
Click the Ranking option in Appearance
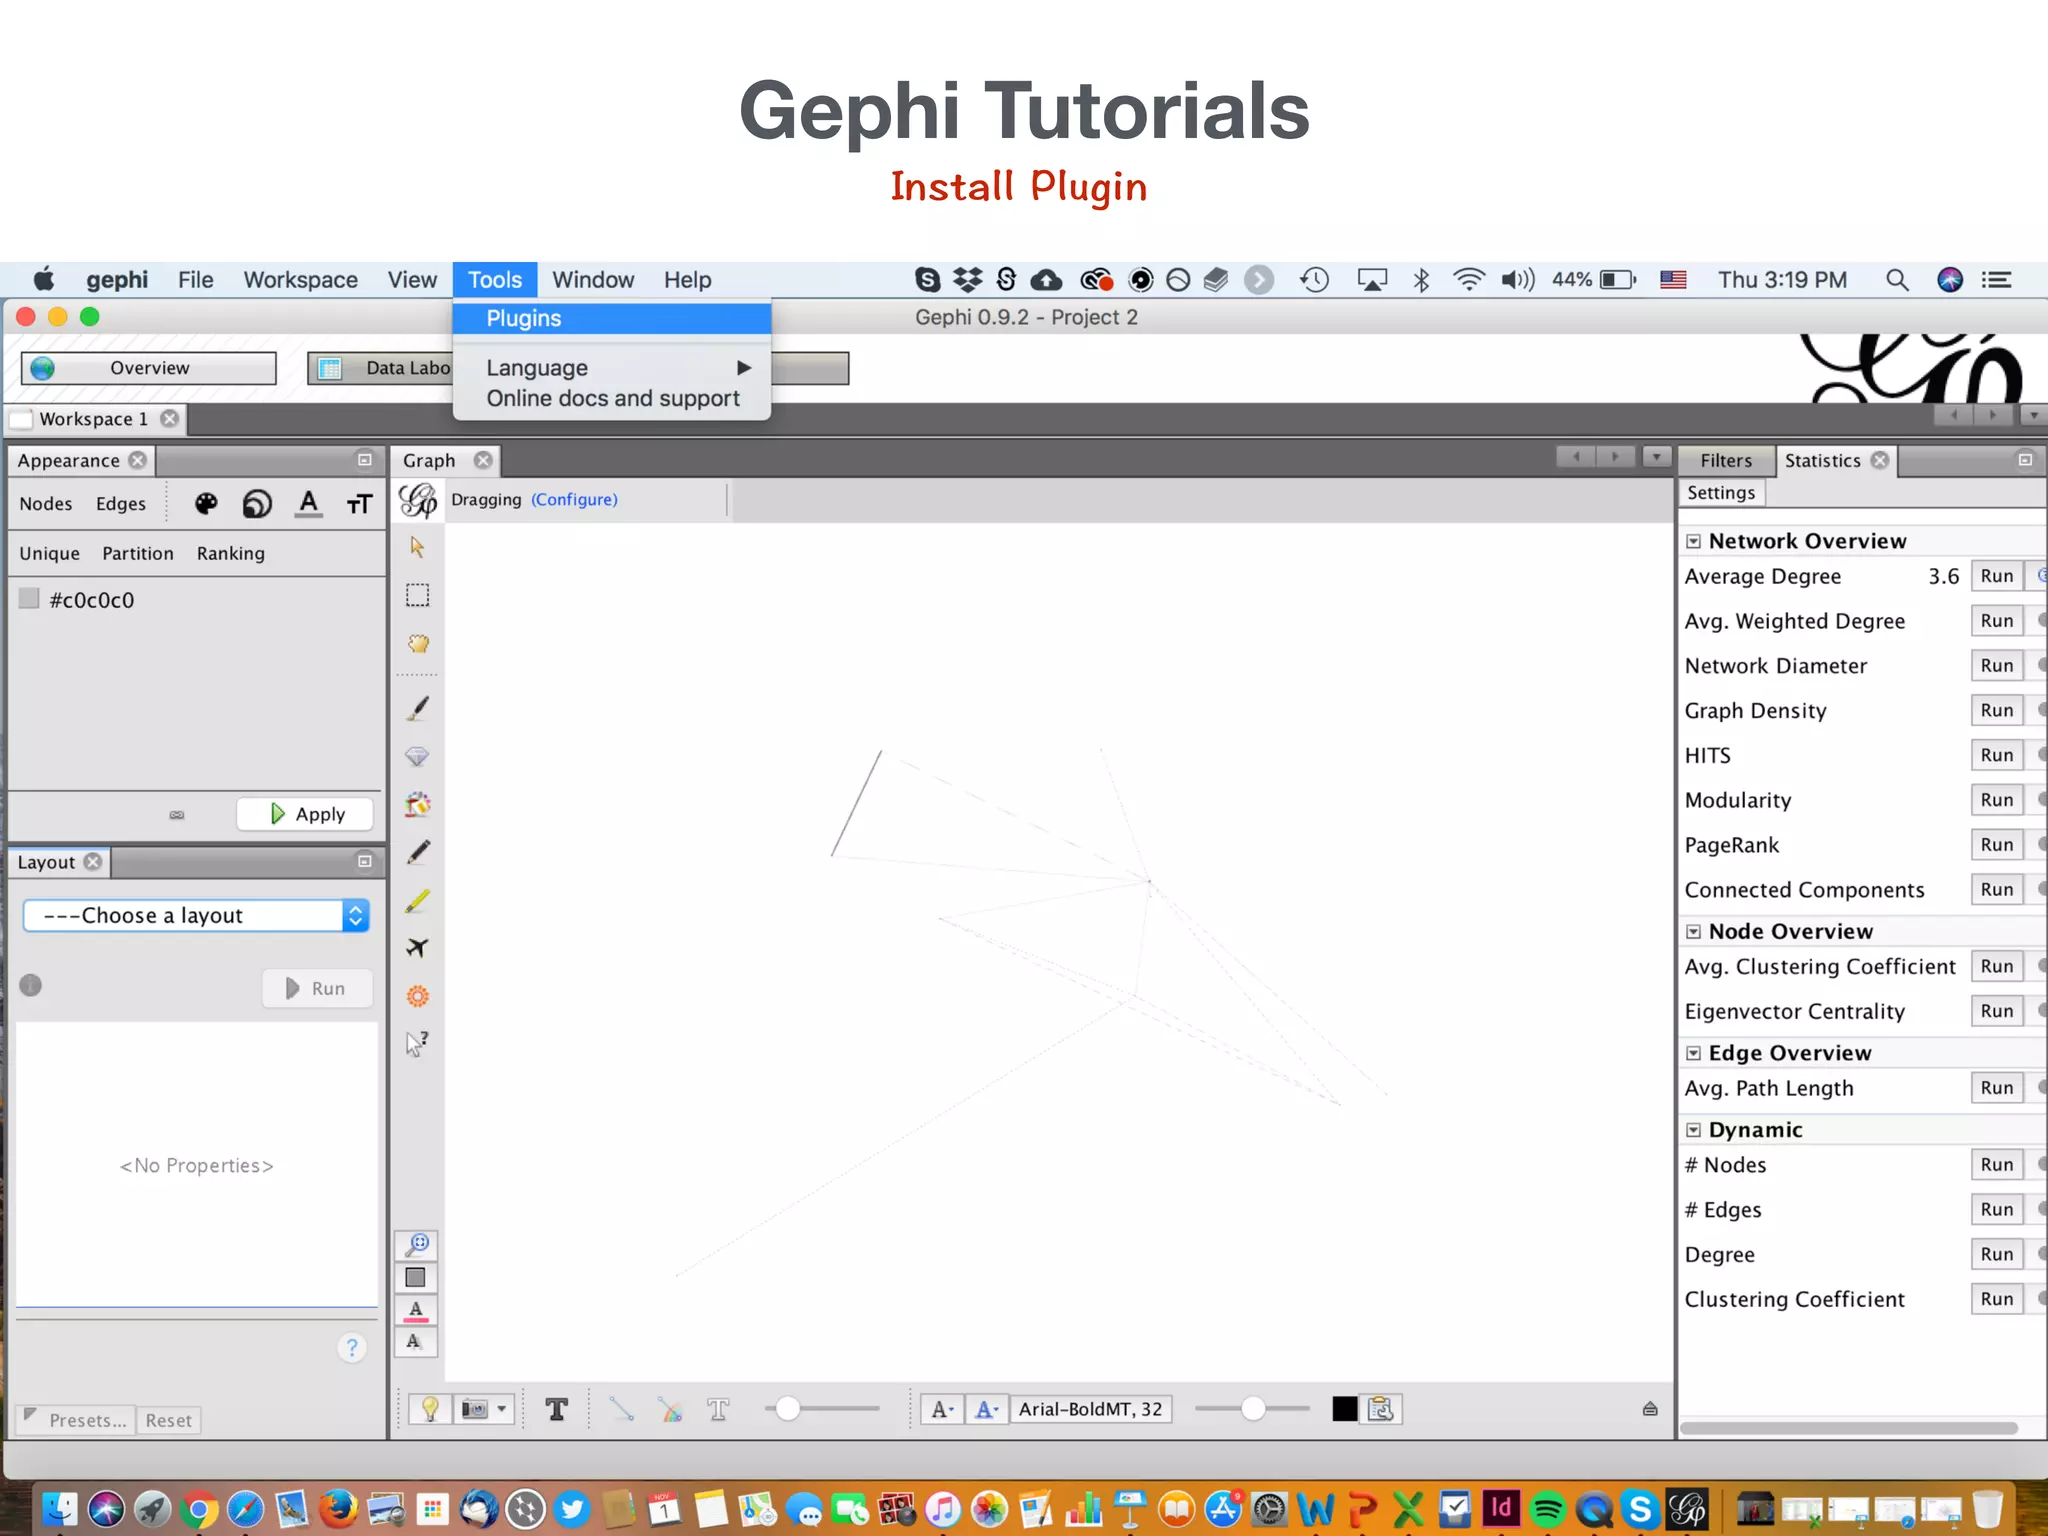231,554
